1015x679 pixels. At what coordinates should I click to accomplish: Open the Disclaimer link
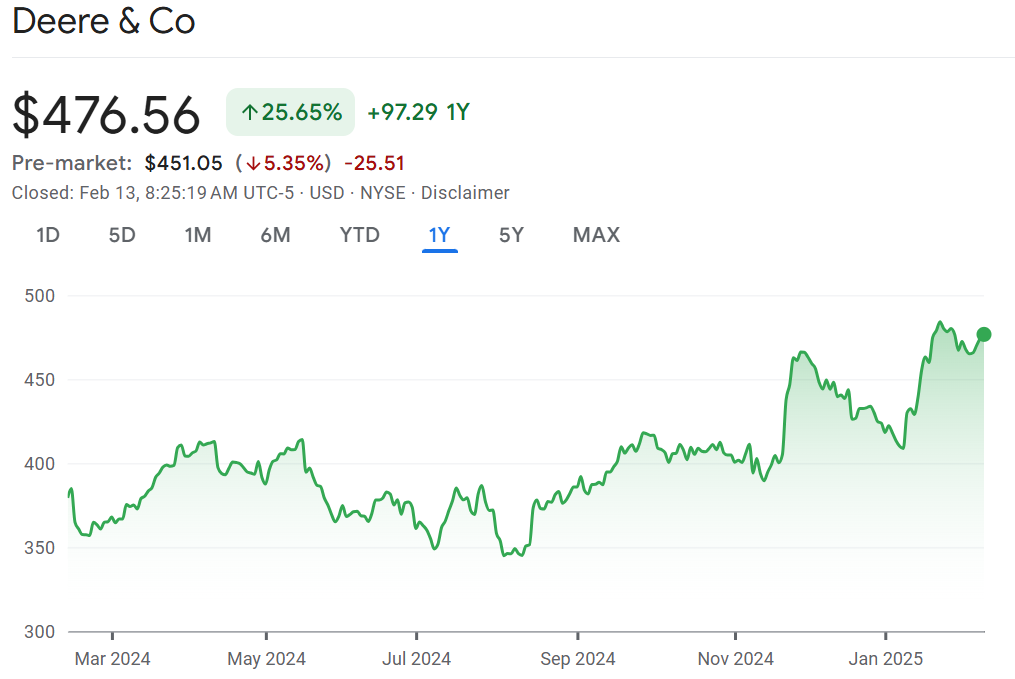point(465,193)
